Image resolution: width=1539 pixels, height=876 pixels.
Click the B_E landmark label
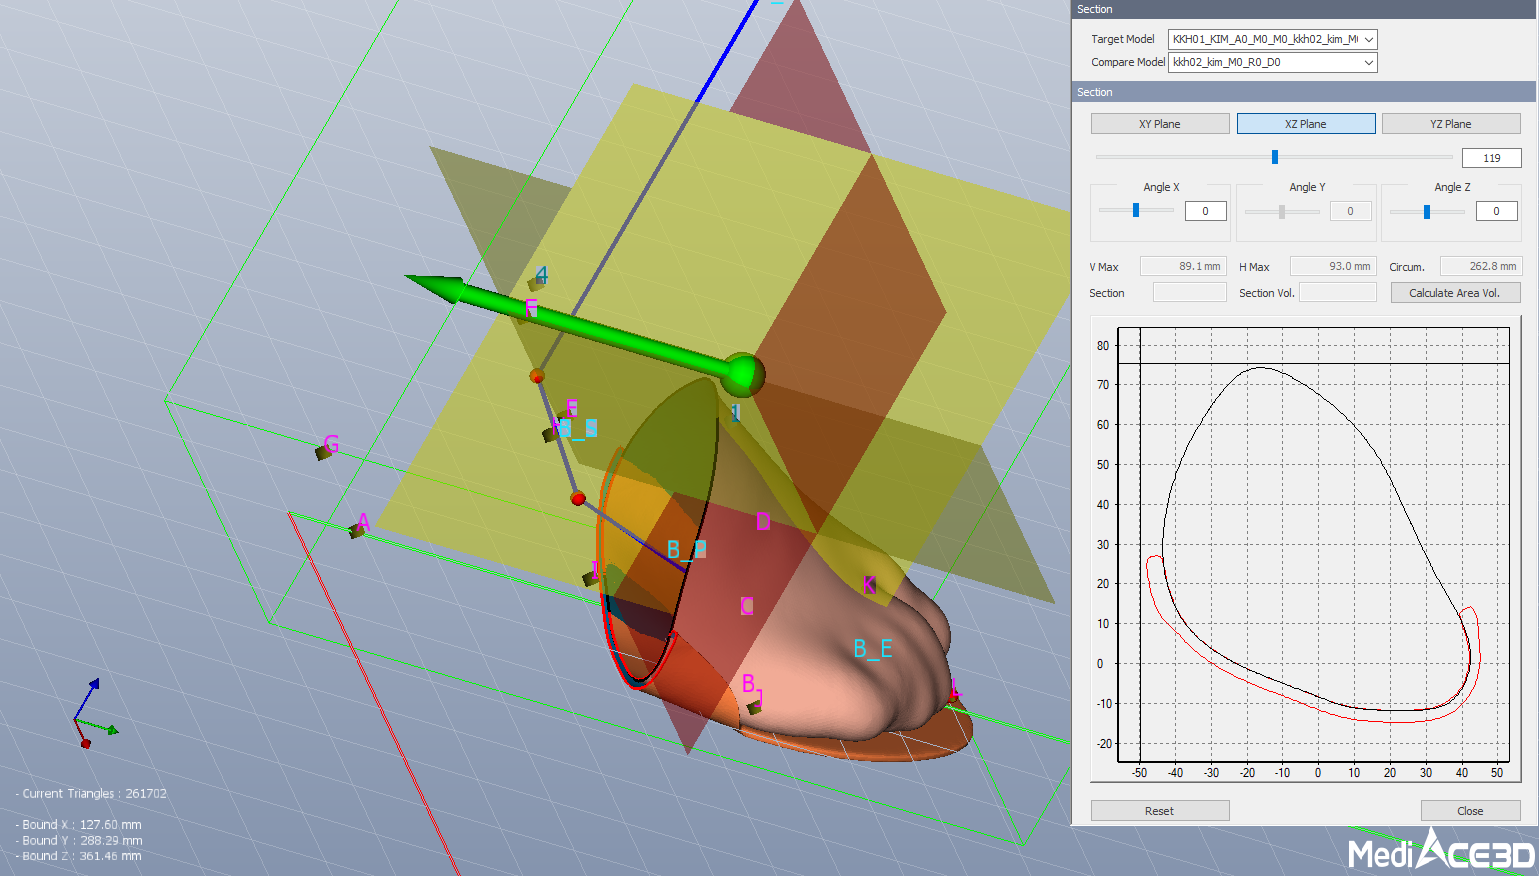click(873, 649)
